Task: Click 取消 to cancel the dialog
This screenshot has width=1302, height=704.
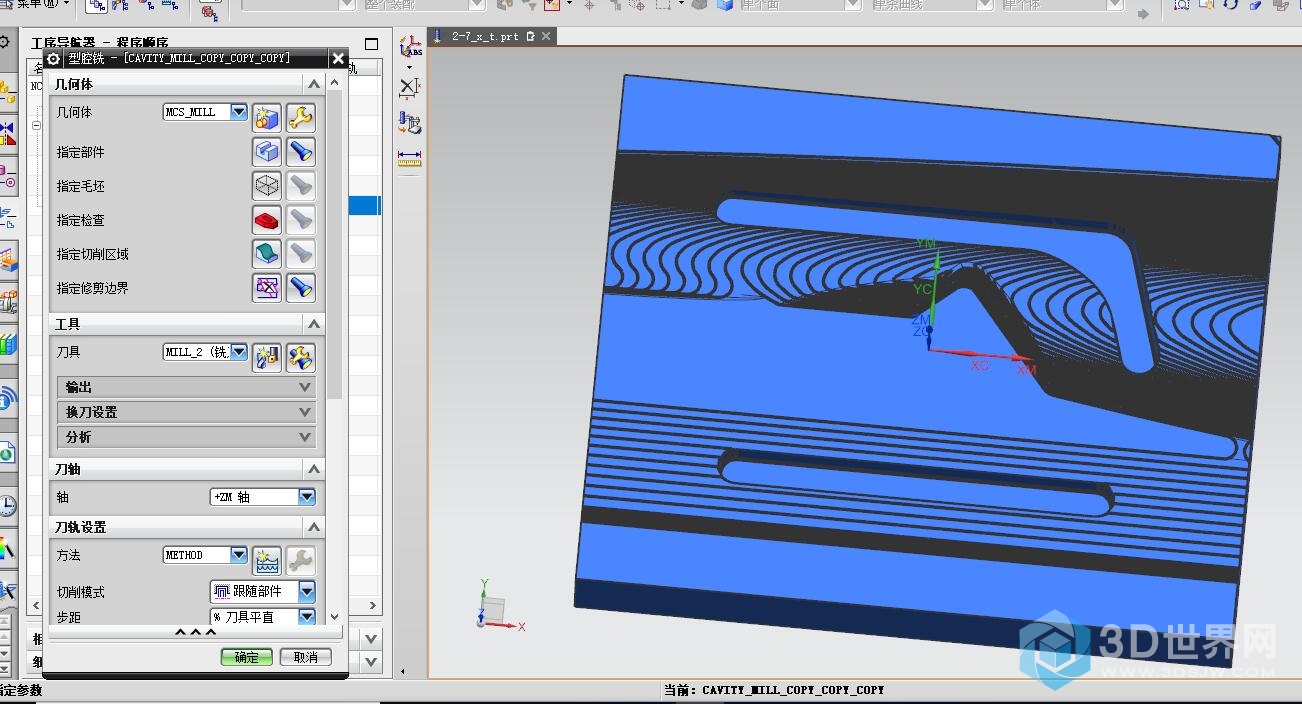Action: click(306, 657)
